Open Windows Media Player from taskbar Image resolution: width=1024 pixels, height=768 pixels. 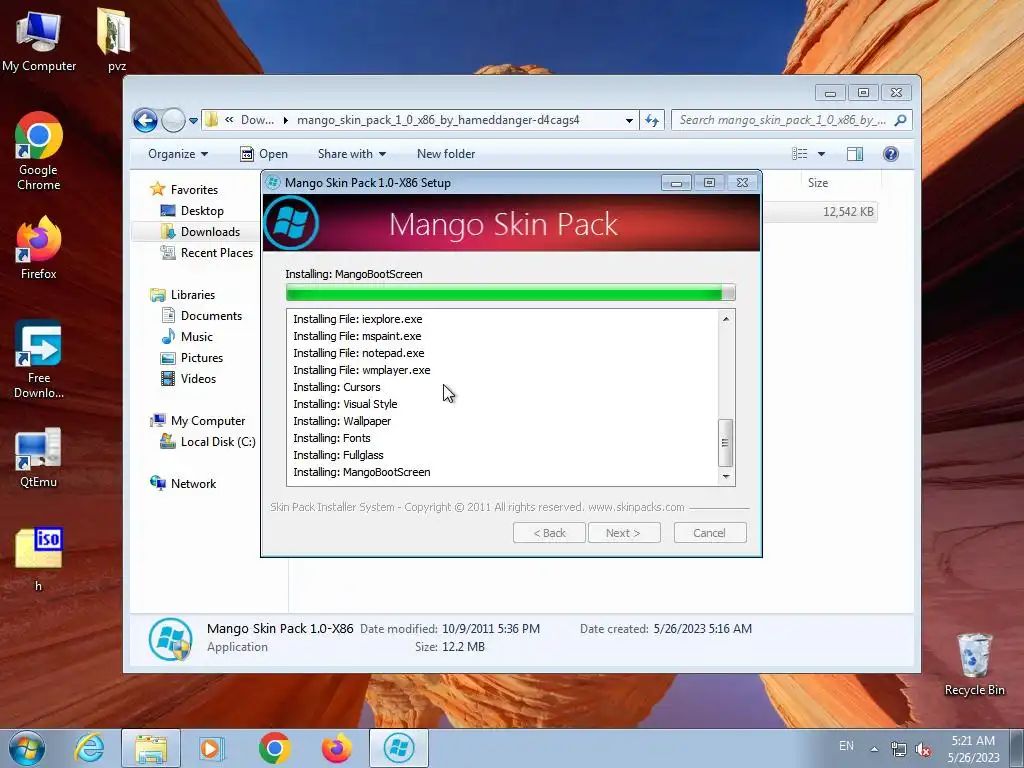211,748
